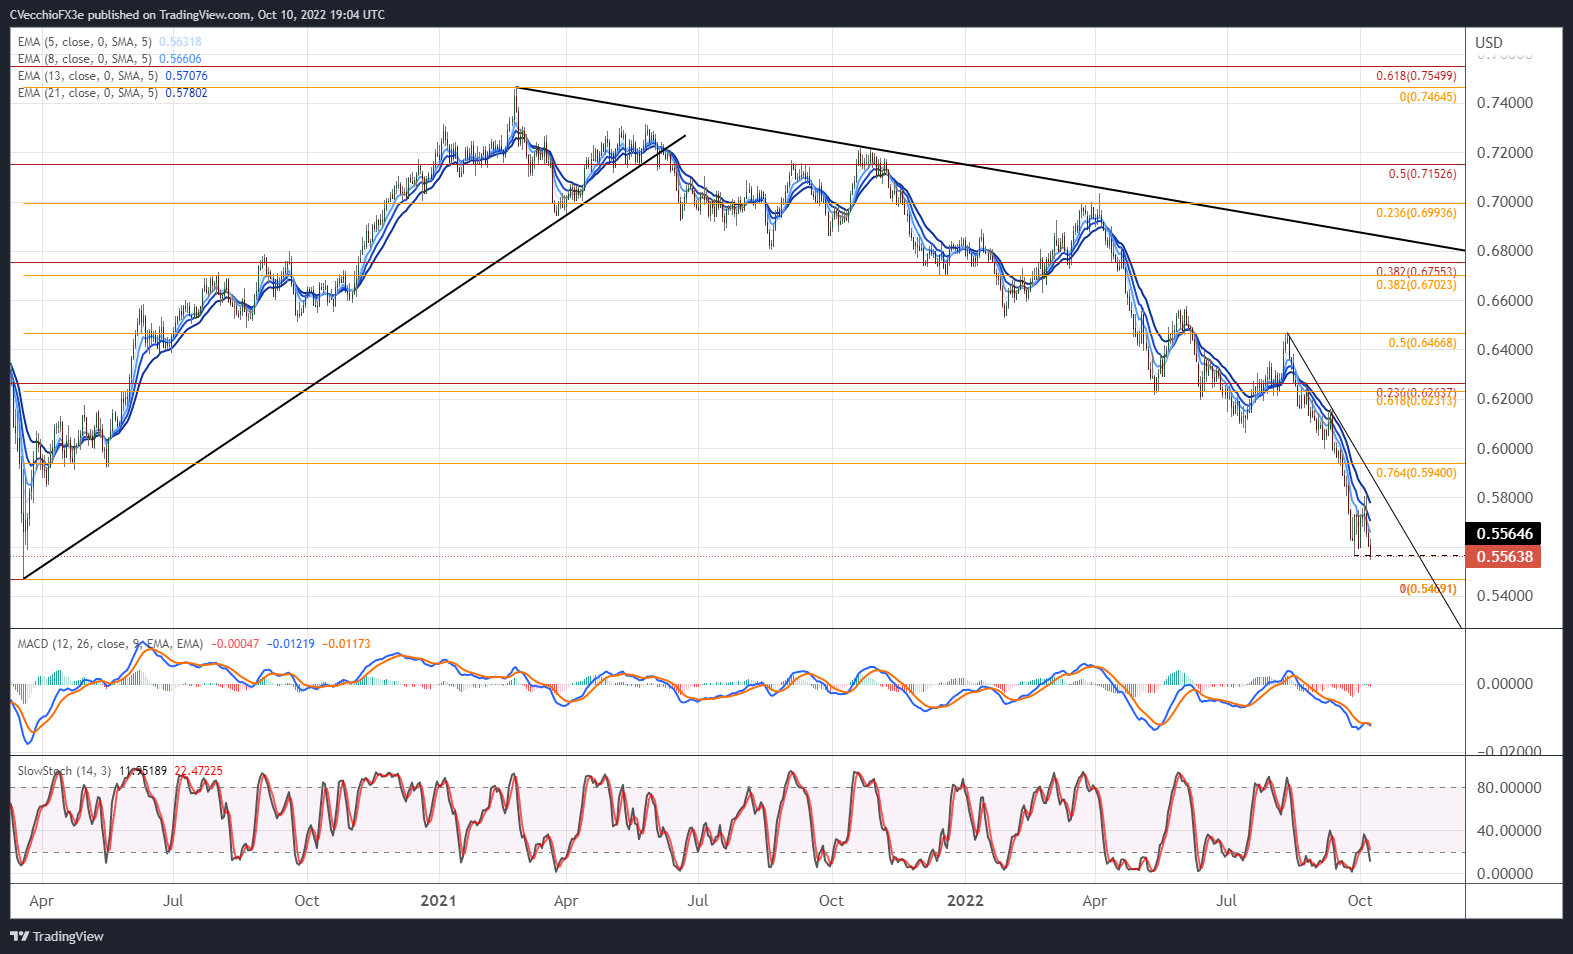Select the EMA (5, close, 0, SMA, 5) legend

click(85, 42)
